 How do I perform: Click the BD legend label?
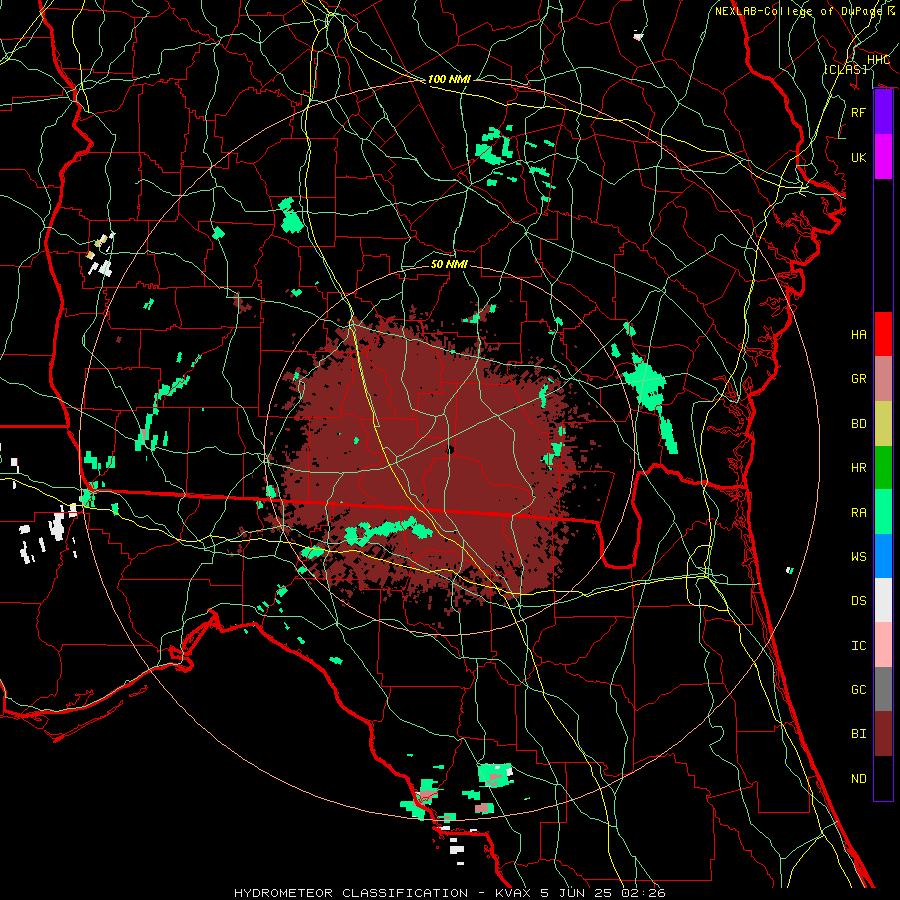pyautogui.click(x=859, y=424)
